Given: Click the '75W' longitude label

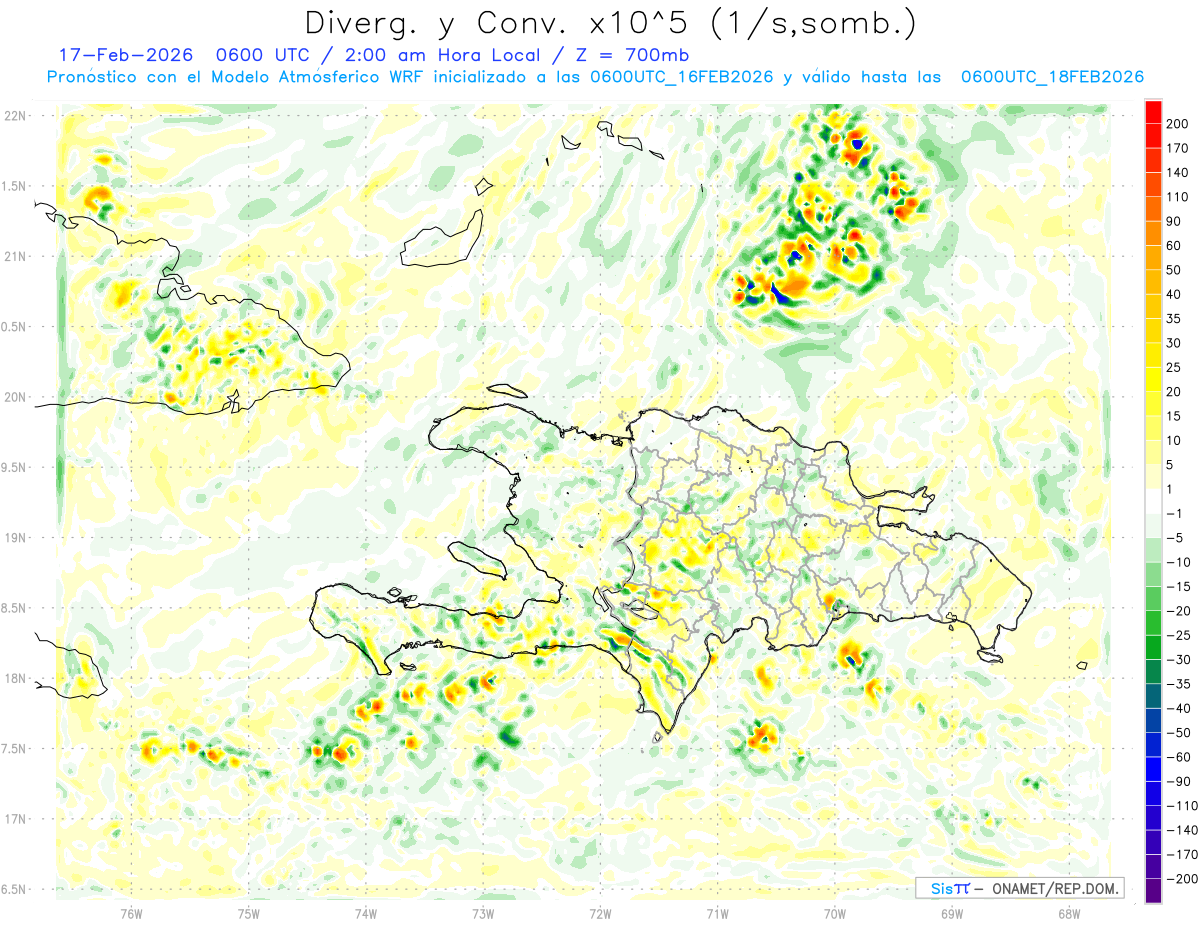Looking at the screenshot, I should tap(248, 912).
